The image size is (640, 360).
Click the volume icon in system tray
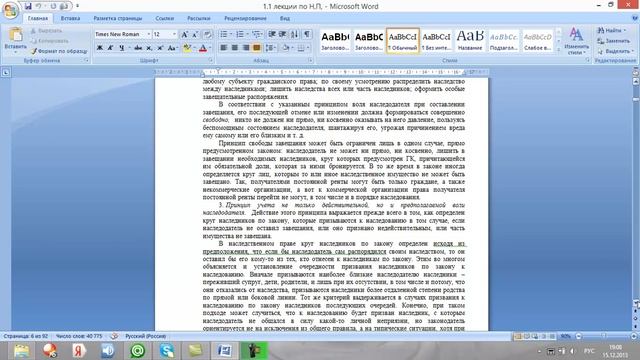(573, 351)
